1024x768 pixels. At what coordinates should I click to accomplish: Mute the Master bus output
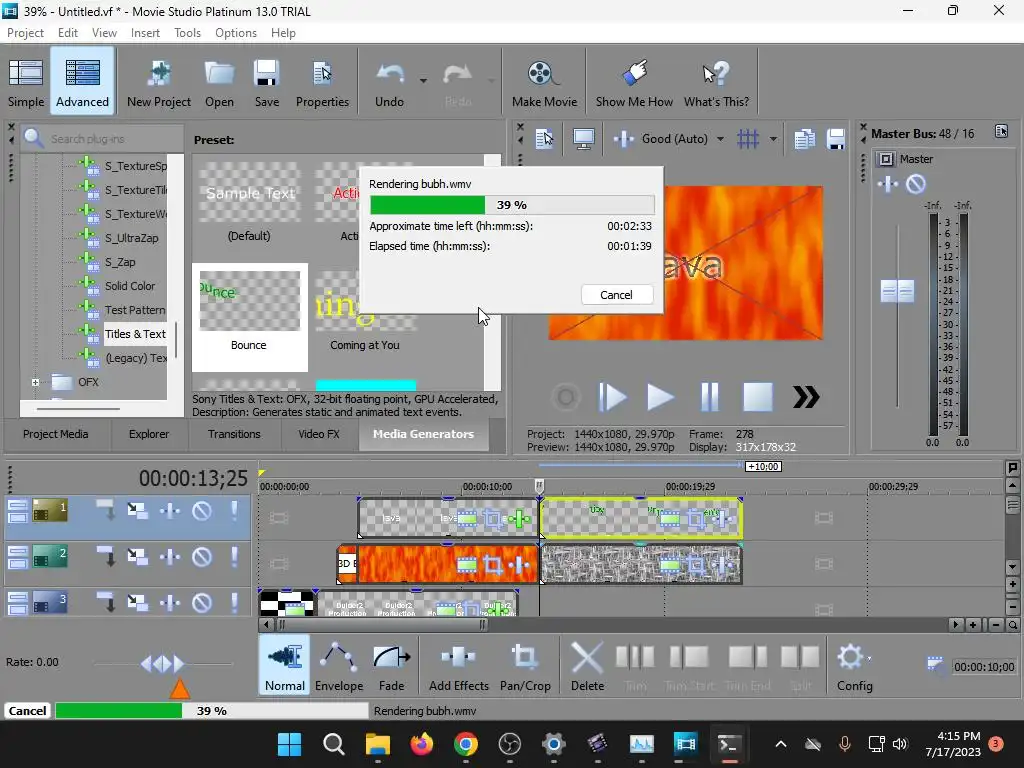click(x=916, y=184)
